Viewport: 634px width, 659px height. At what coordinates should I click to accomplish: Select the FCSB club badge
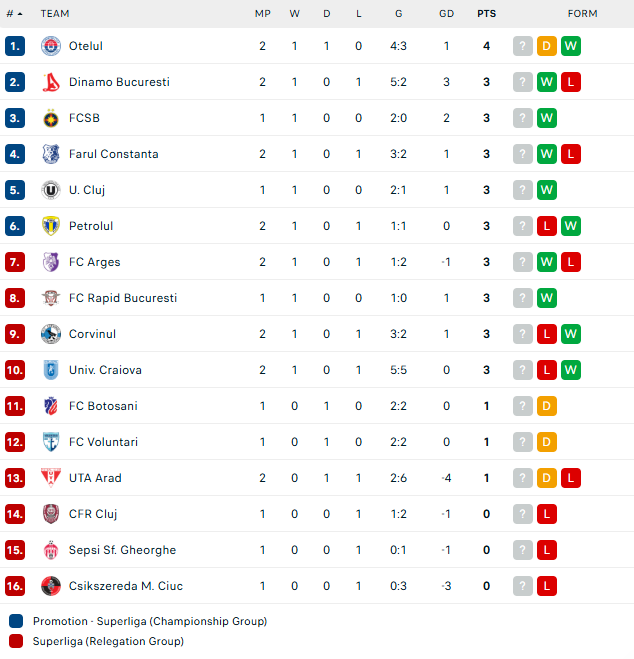[51, 118]
